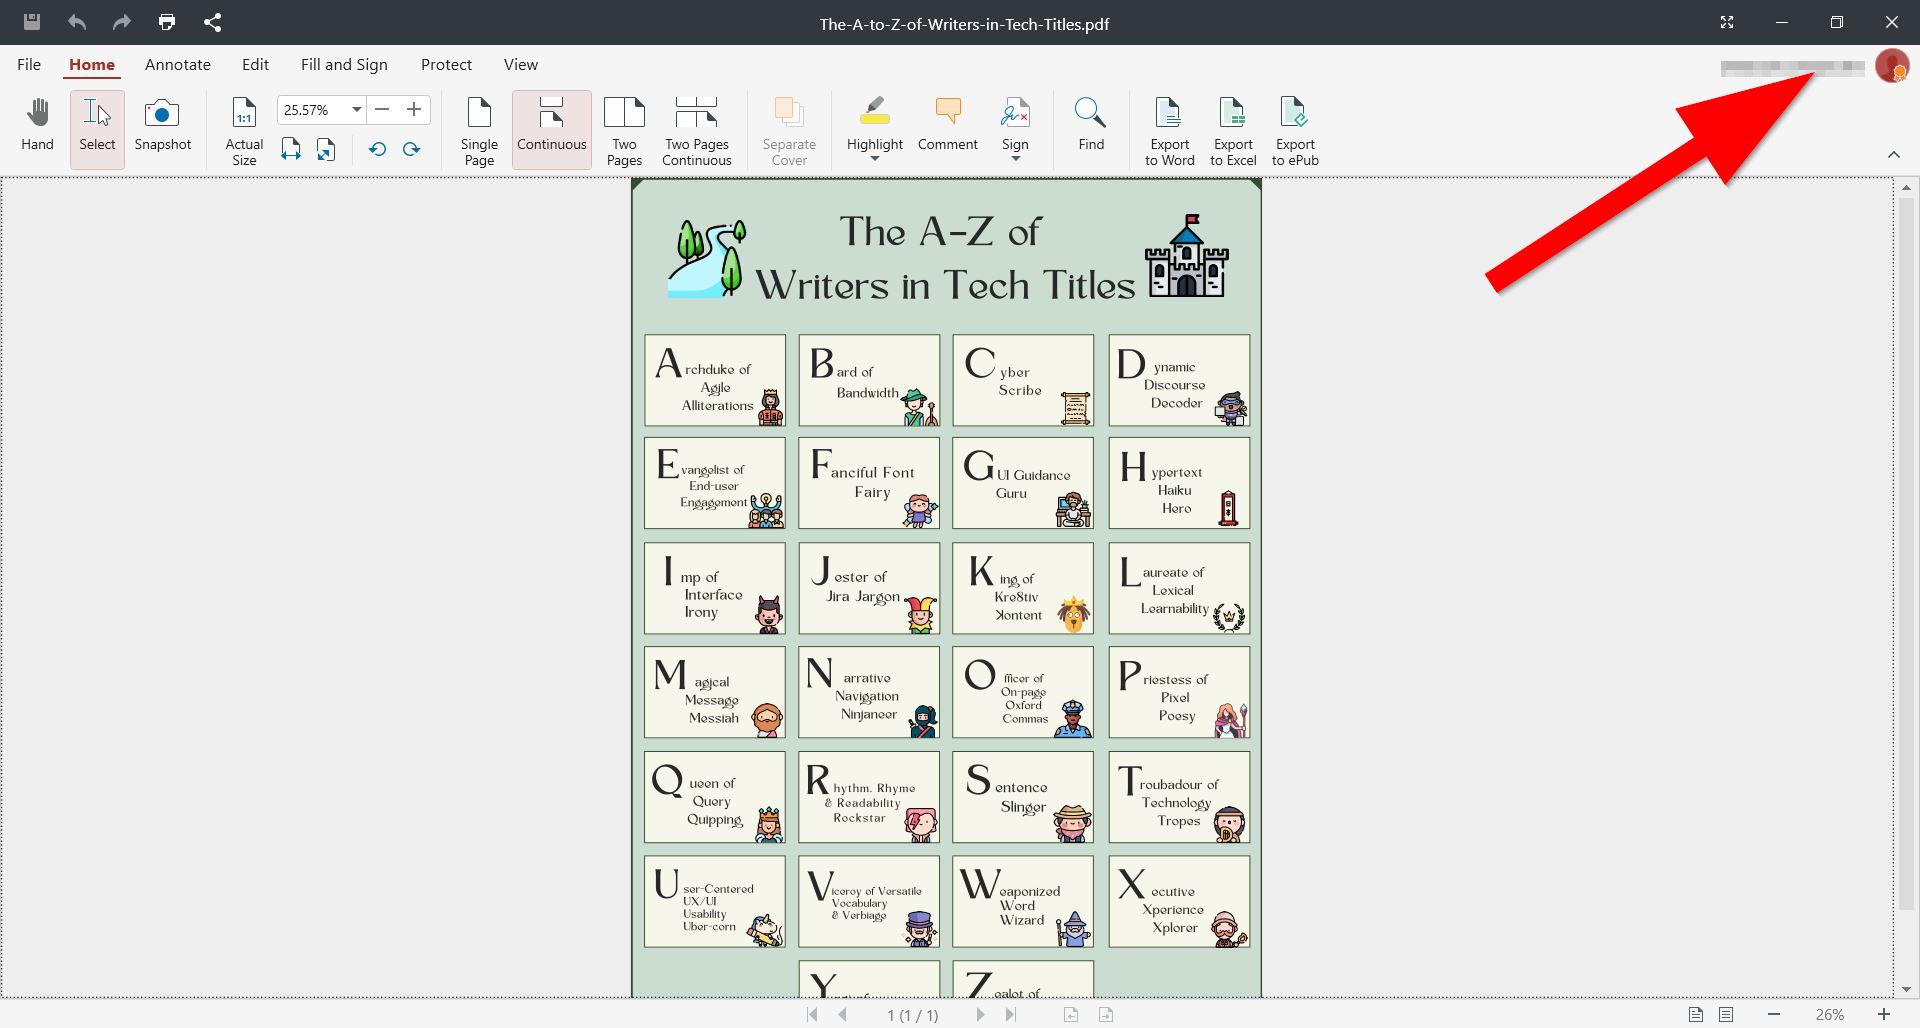Expand the Highlight options arrow
The image size is (1920, 1028).
(x=874, y=159)
